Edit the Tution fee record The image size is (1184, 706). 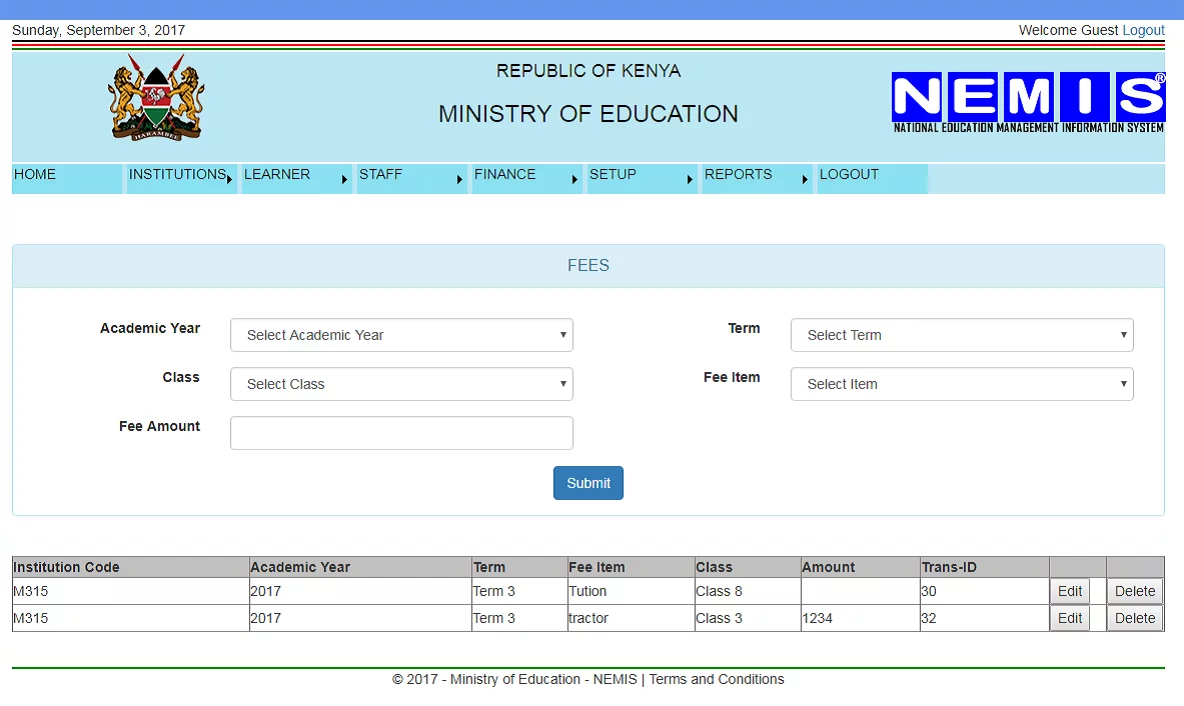(x=1069, y=591)
